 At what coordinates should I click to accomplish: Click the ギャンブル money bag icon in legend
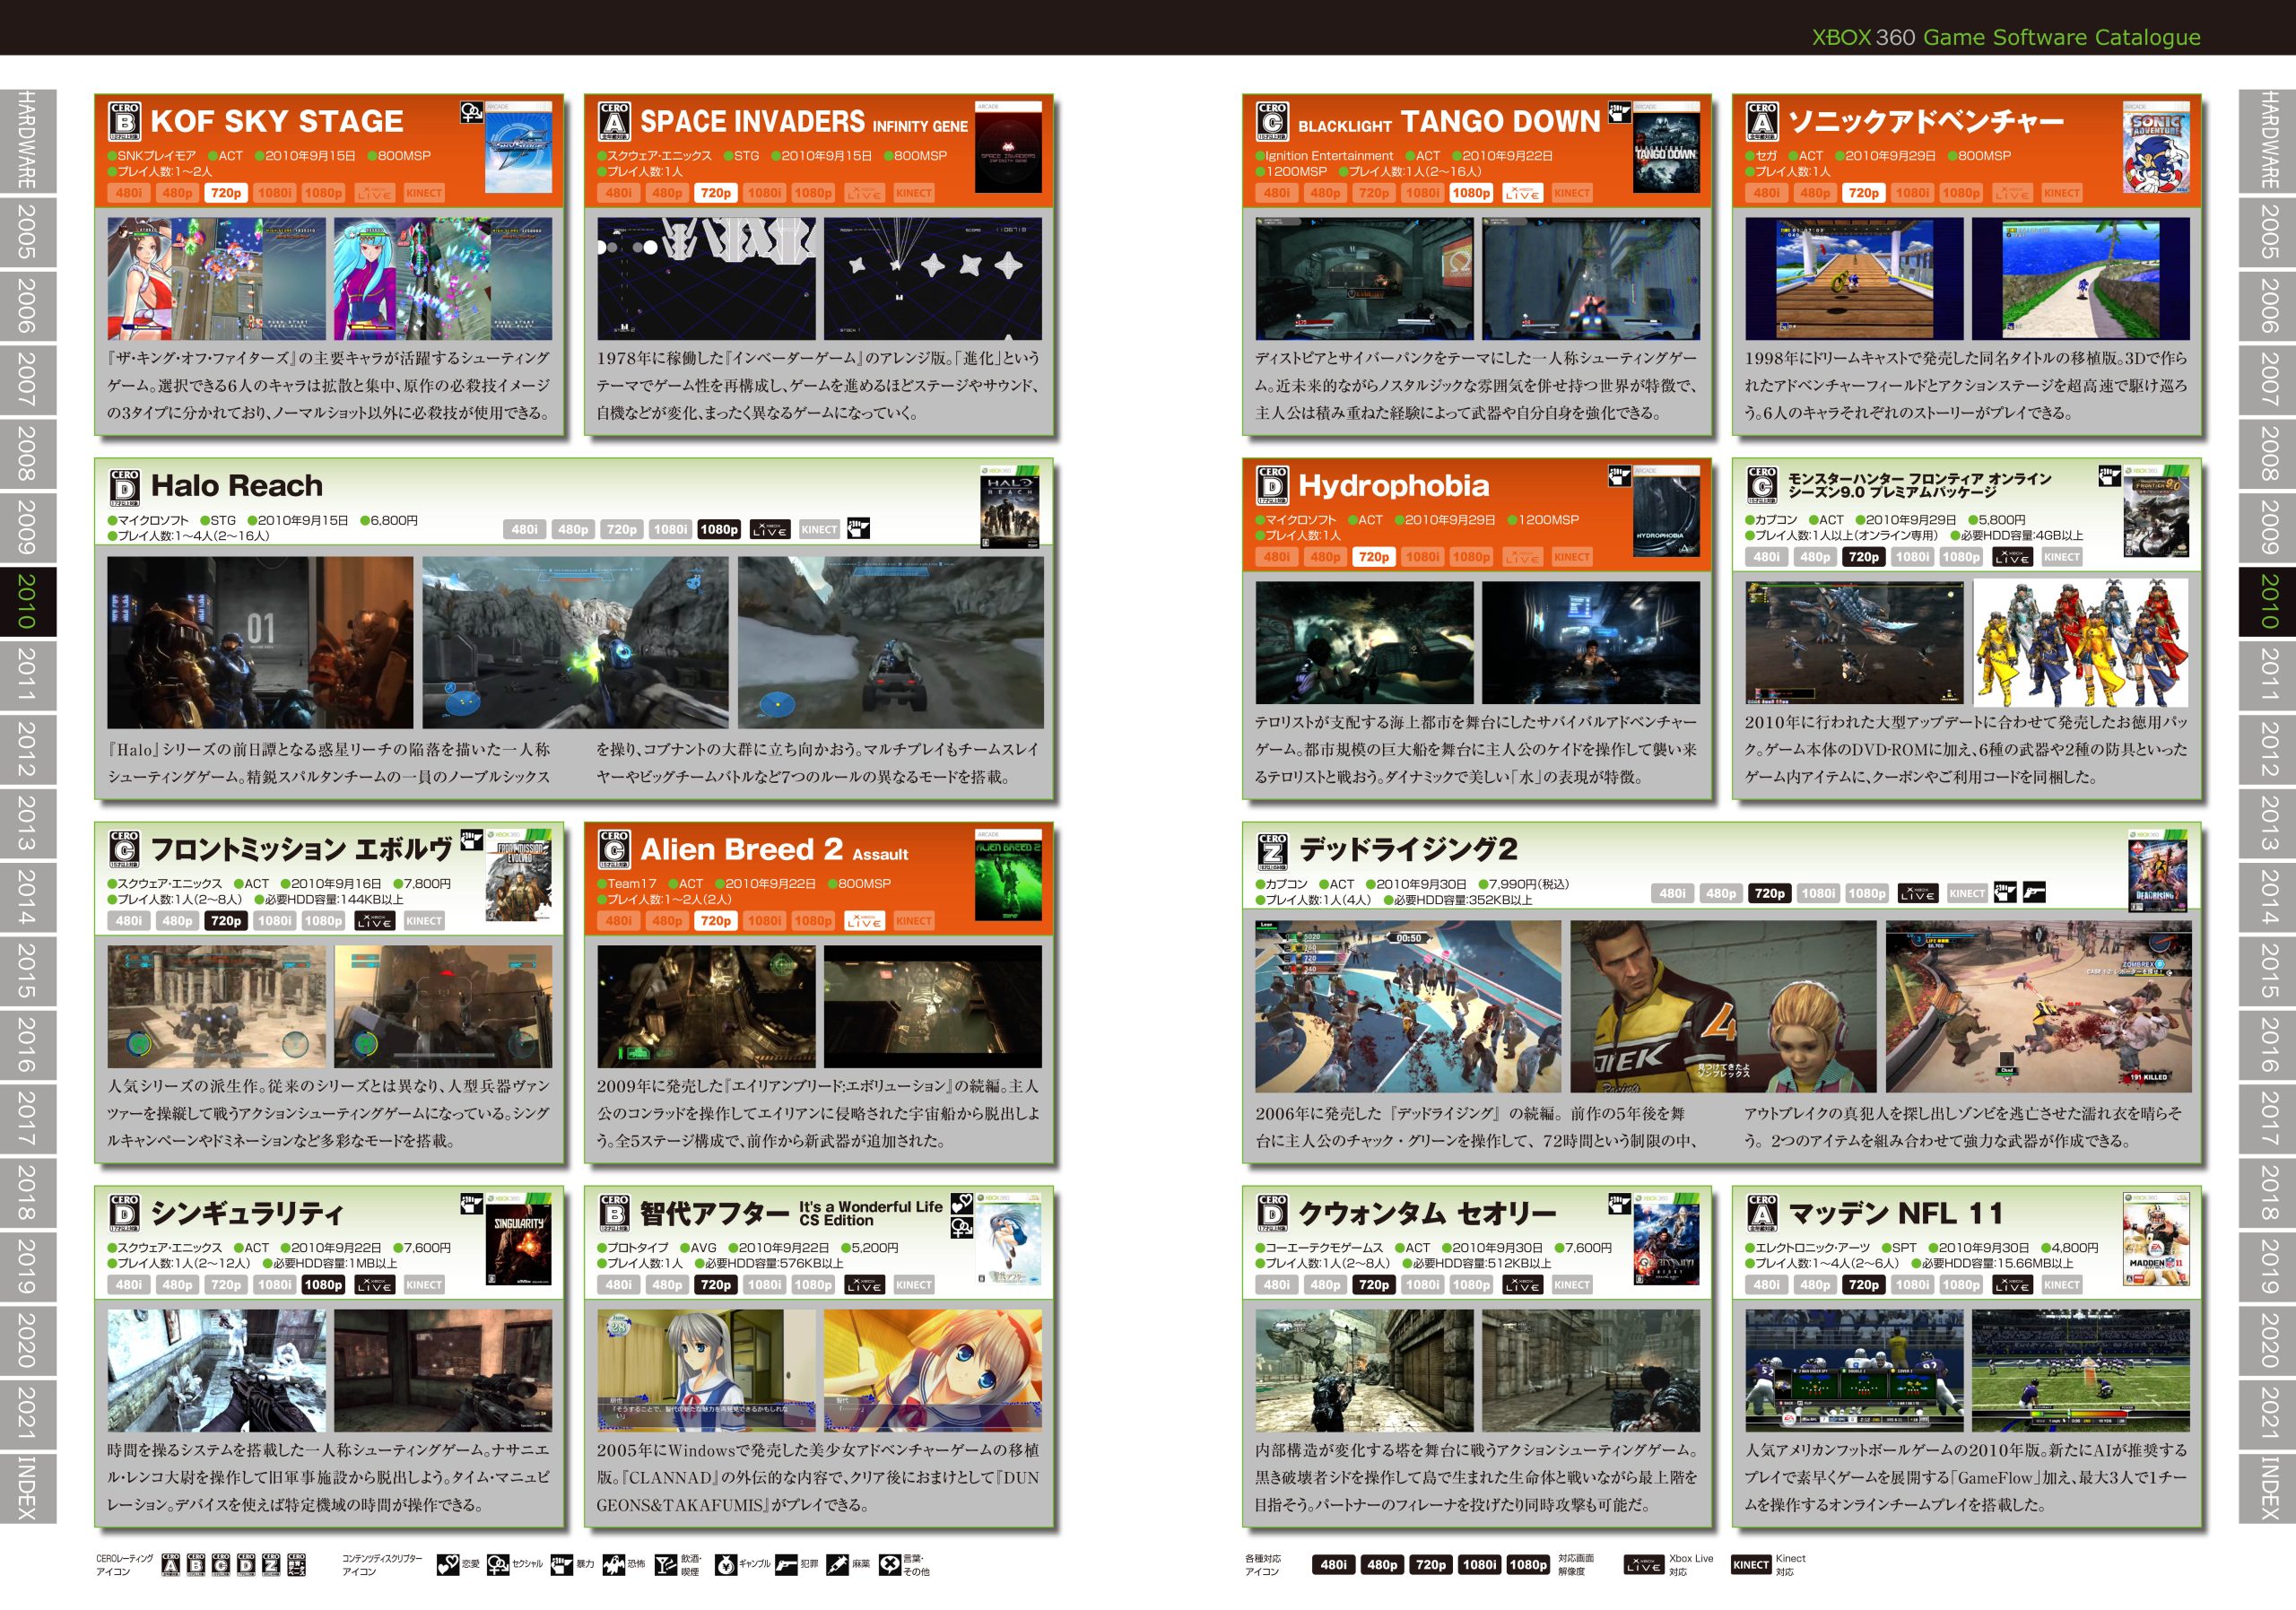[725, 1564]
